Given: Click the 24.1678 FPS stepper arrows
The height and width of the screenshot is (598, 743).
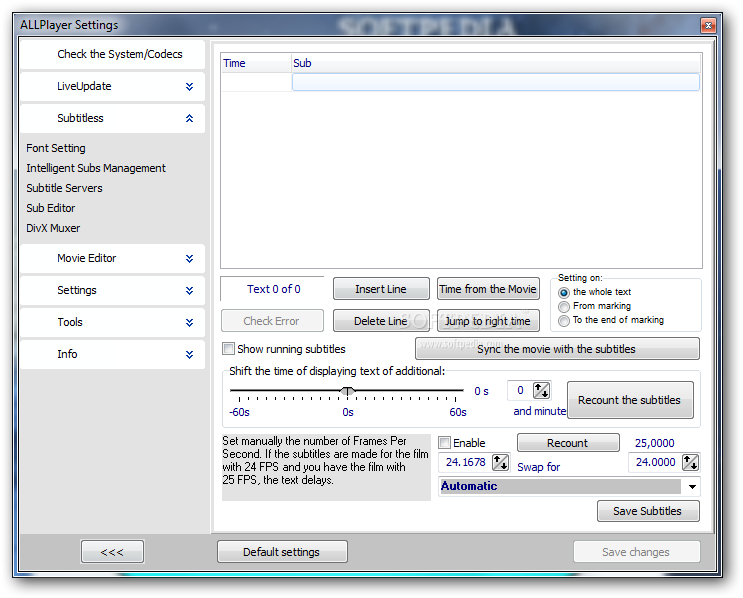Looking at the screenshot, I should click(x=500, y=462).
